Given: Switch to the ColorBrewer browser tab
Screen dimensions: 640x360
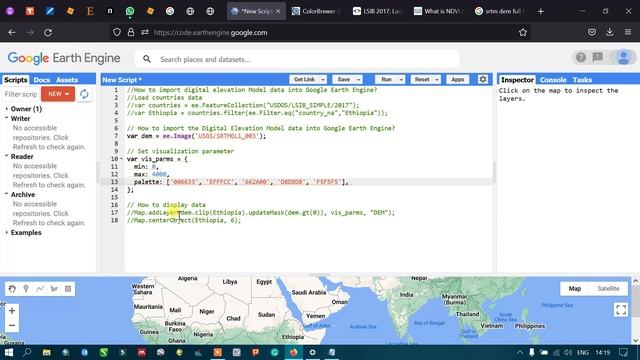Looking at the screenshot, I should [x=316, y=11].
